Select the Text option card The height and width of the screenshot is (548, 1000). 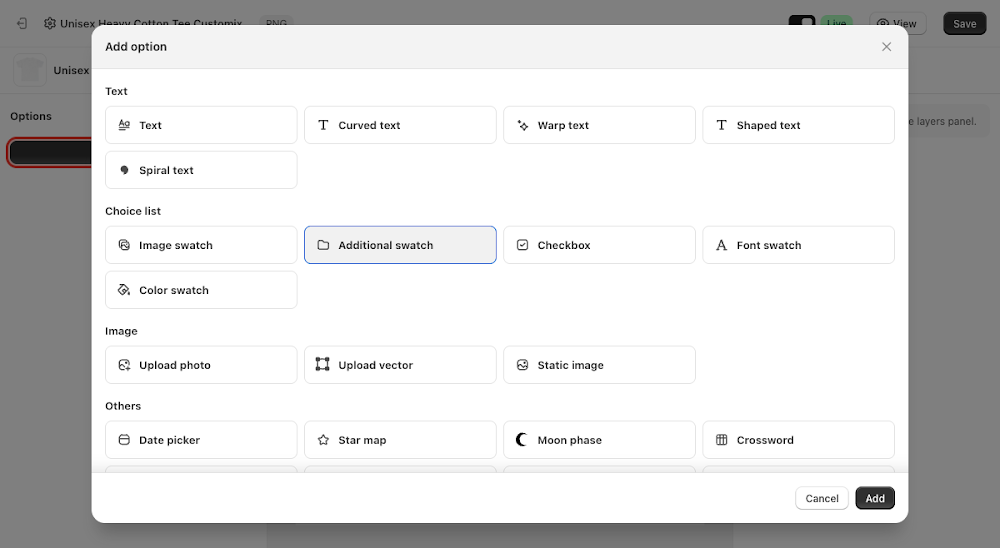point(201,125)
